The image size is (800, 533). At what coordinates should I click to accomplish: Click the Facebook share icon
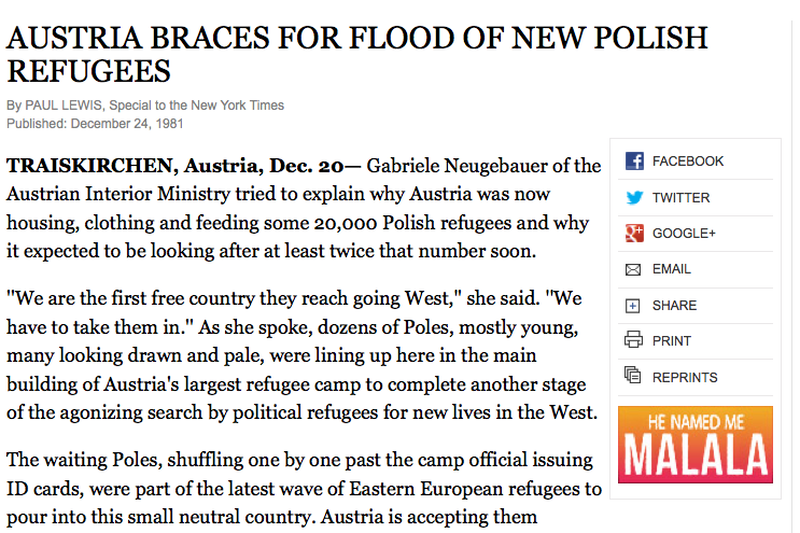[x=634, y=161]
